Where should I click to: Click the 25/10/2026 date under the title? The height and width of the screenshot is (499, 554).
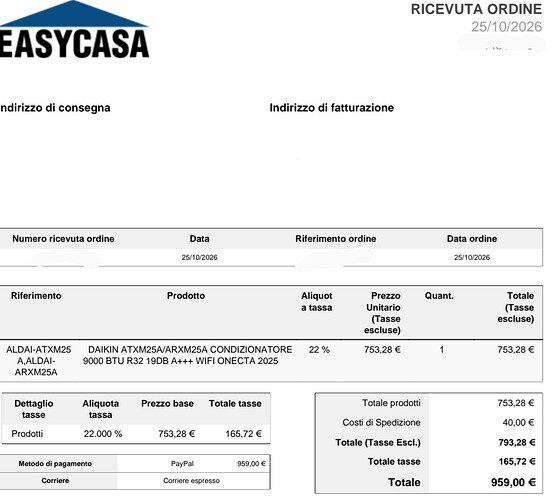(506, 27)
